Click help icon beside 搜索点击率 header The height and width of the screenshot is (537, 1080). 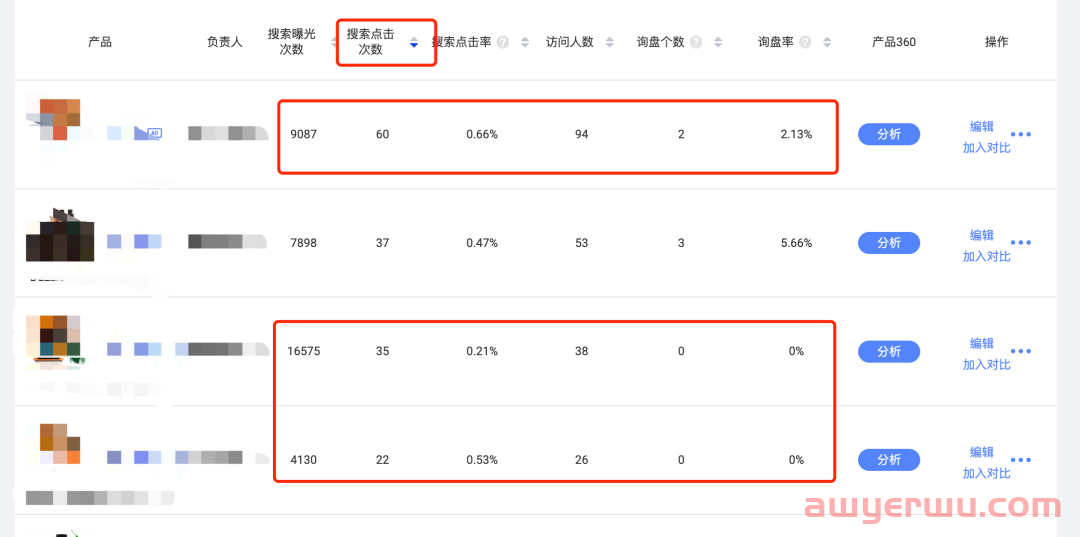(x=503, y=42)
